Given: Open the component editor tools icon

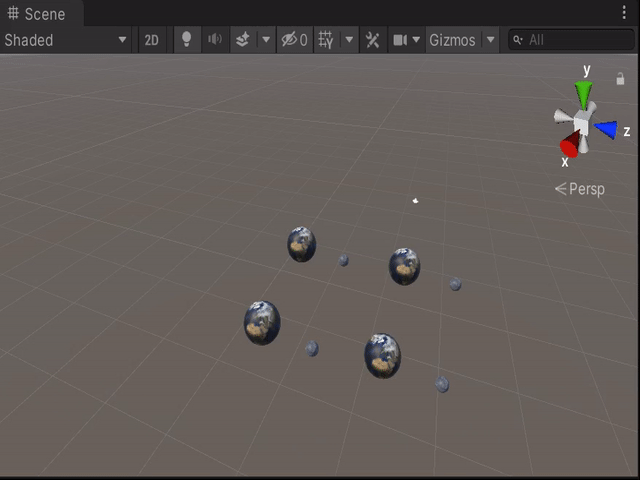Looking at the screenshot, I should [x=372, y=40].
